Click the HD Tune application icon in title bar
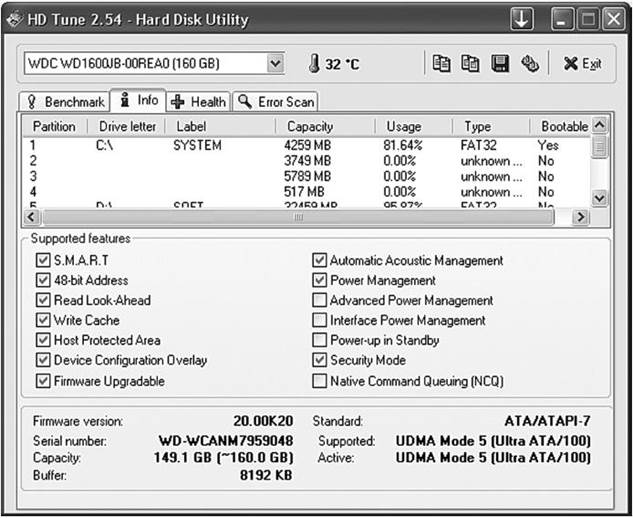Image resolution: width=633 pixels, height=518 pixels. click(15, 19)
